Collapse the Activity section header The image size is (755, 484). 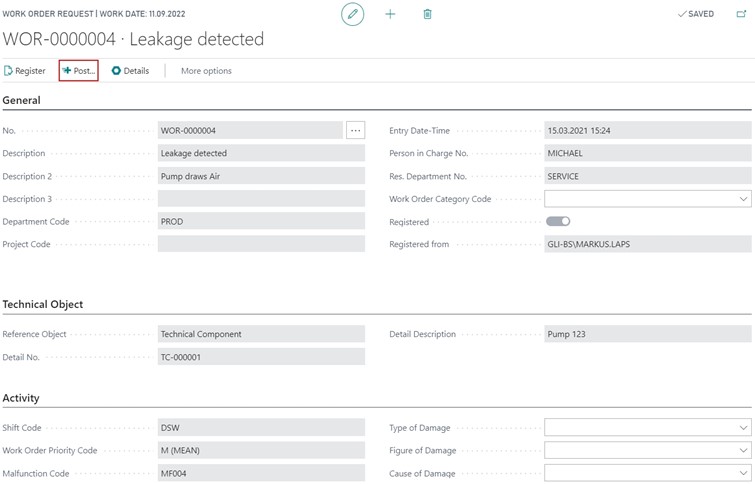21,398
